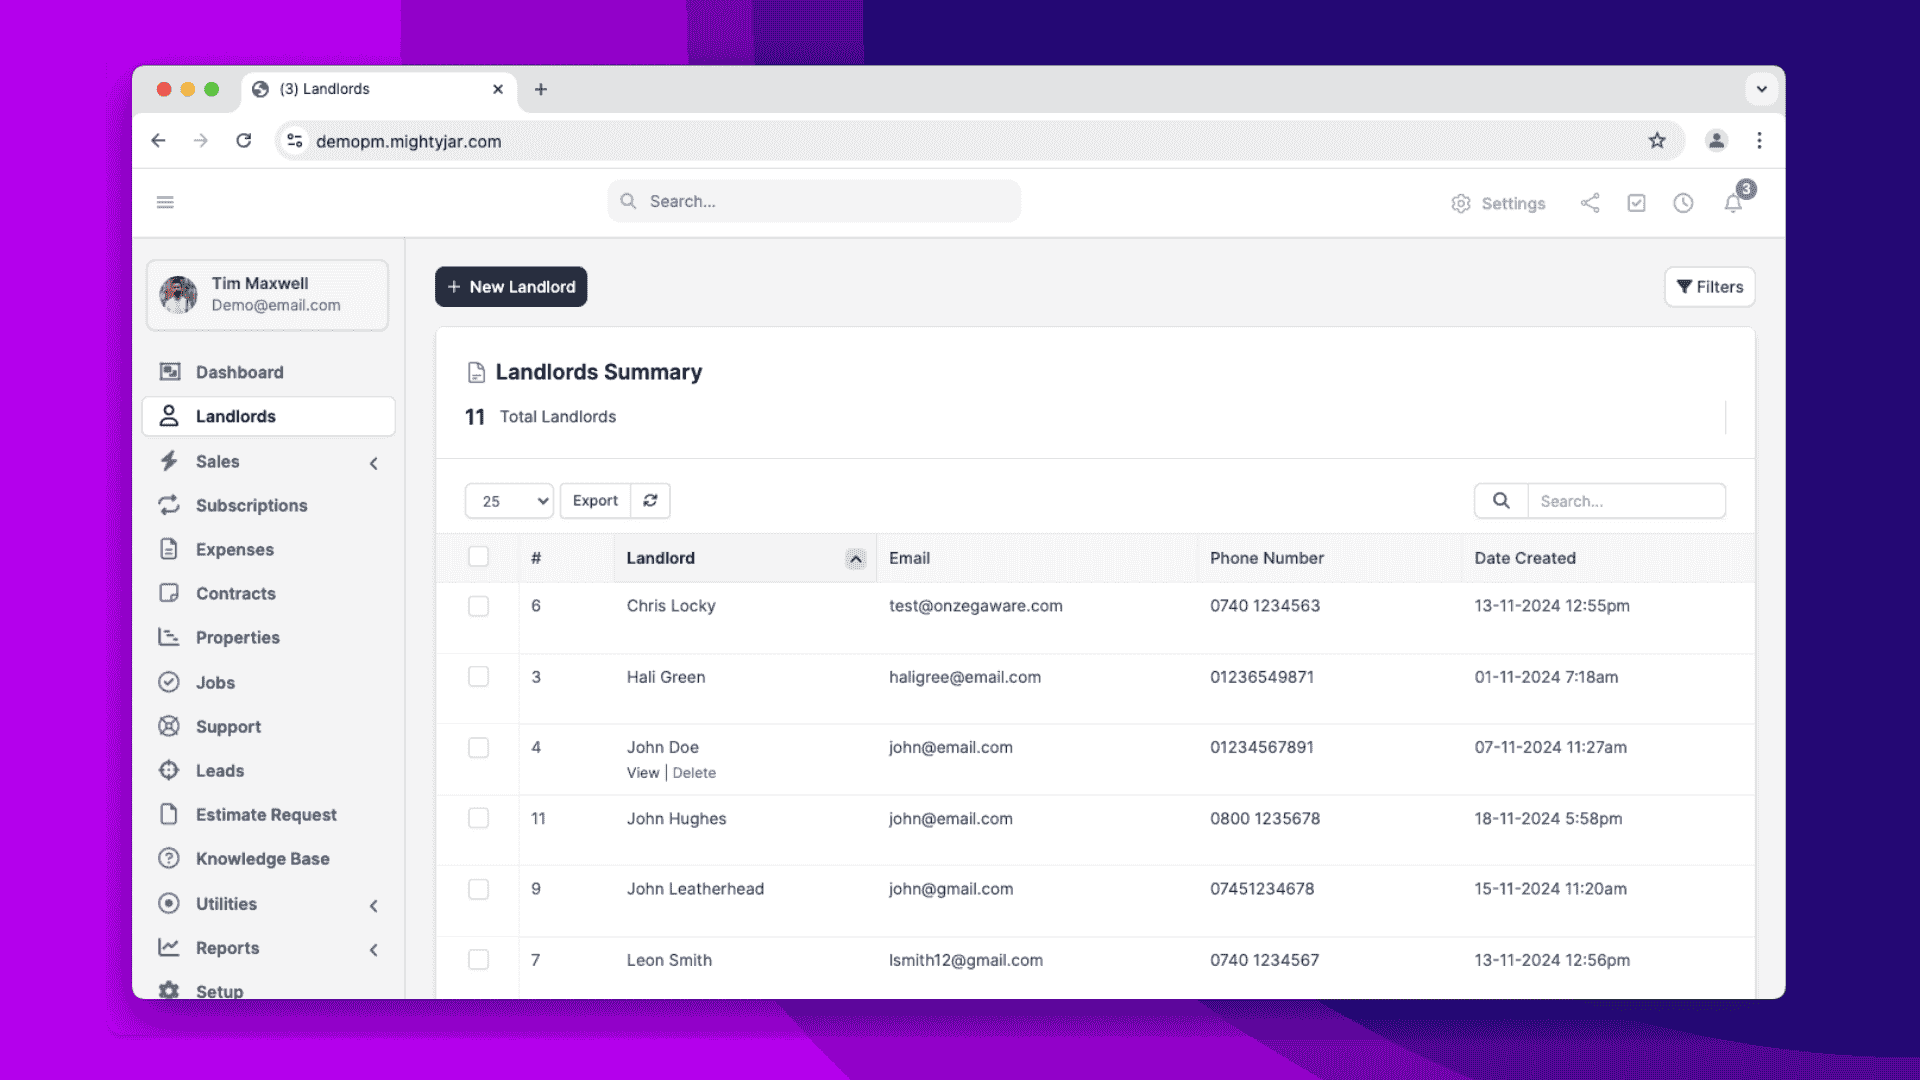Click the share icon in top bar
Screen dimensions: 1920x1080
[x=1590, y=203]
